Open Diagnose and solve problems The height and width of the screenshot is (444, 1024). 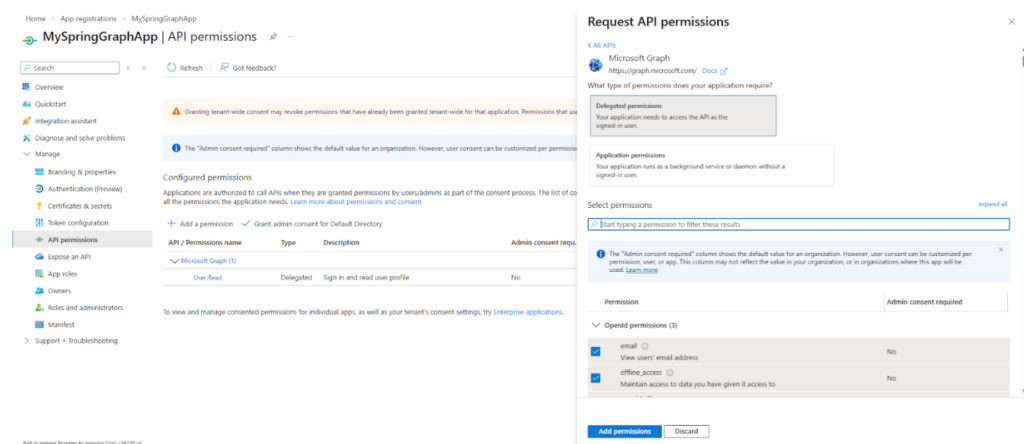click(x=80, y=138)
